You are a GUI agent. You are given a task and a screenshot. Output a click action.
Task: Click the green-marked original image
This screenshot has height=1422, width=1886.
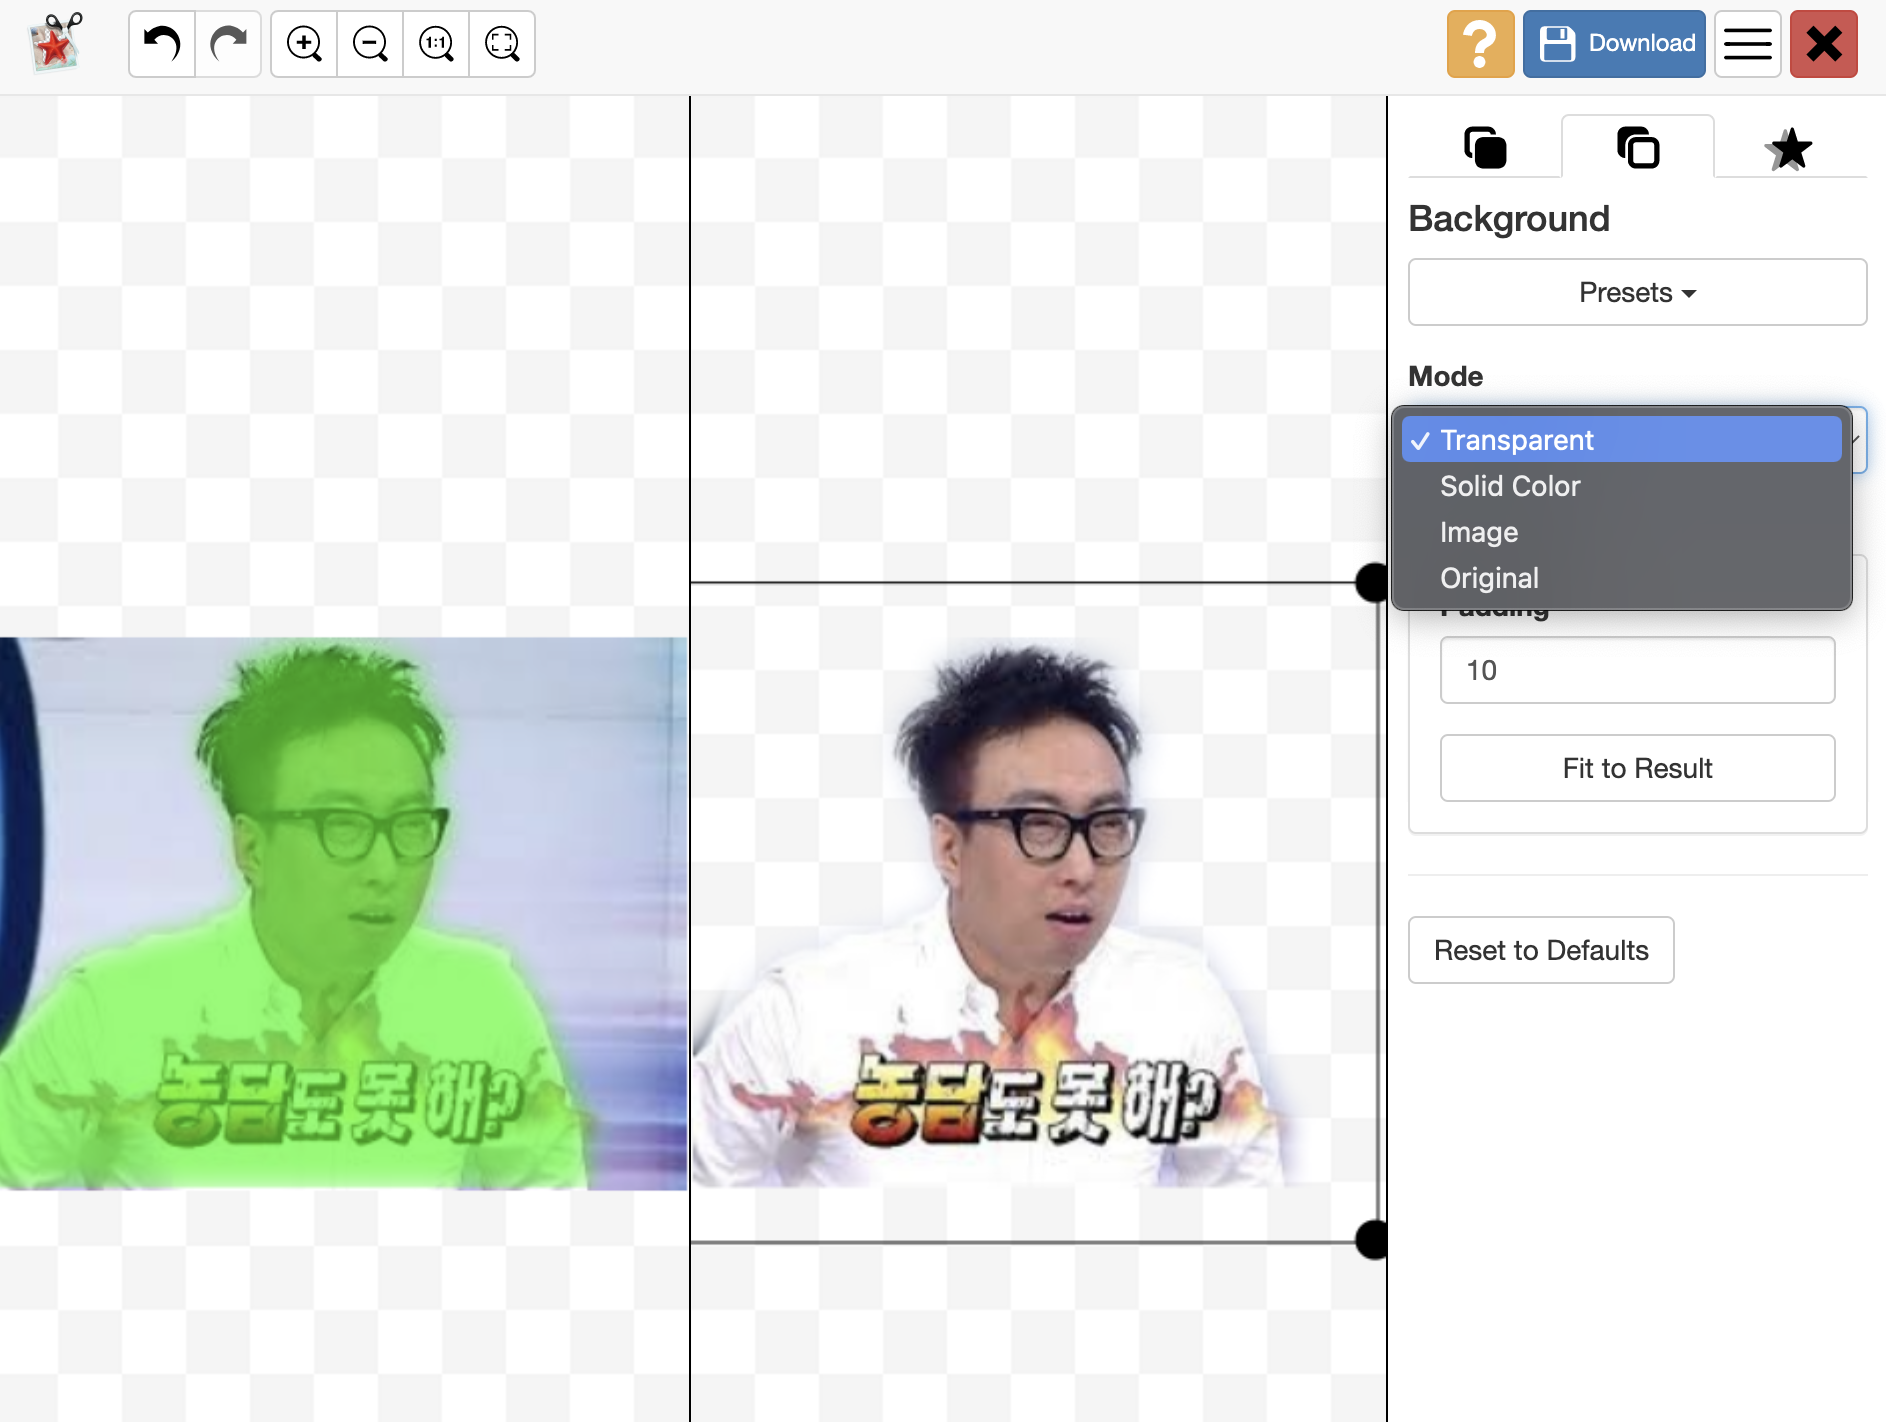343,913
